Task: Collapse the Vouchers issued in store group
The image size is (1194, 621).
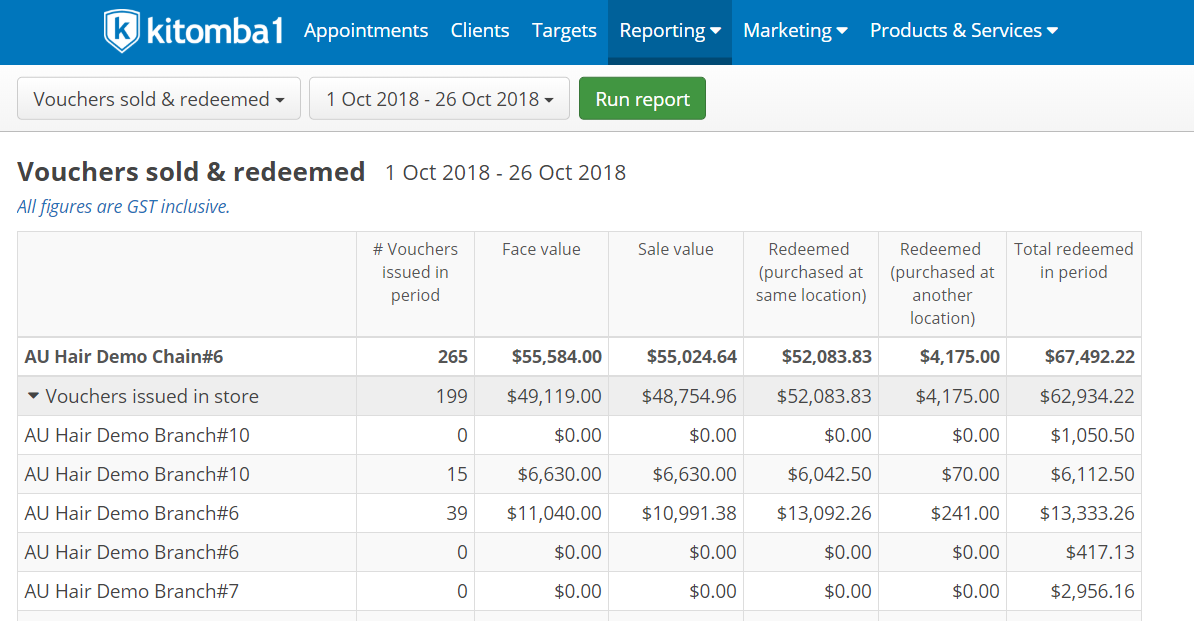Action: tap(33, 396)
